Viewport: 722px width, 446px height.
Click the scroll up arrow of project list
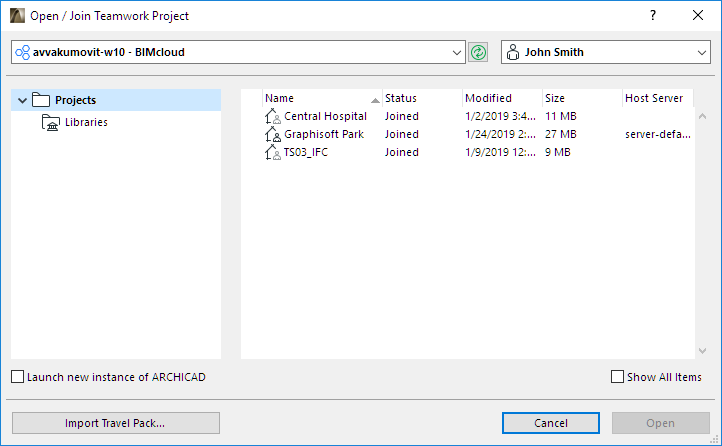click(702, 116)
